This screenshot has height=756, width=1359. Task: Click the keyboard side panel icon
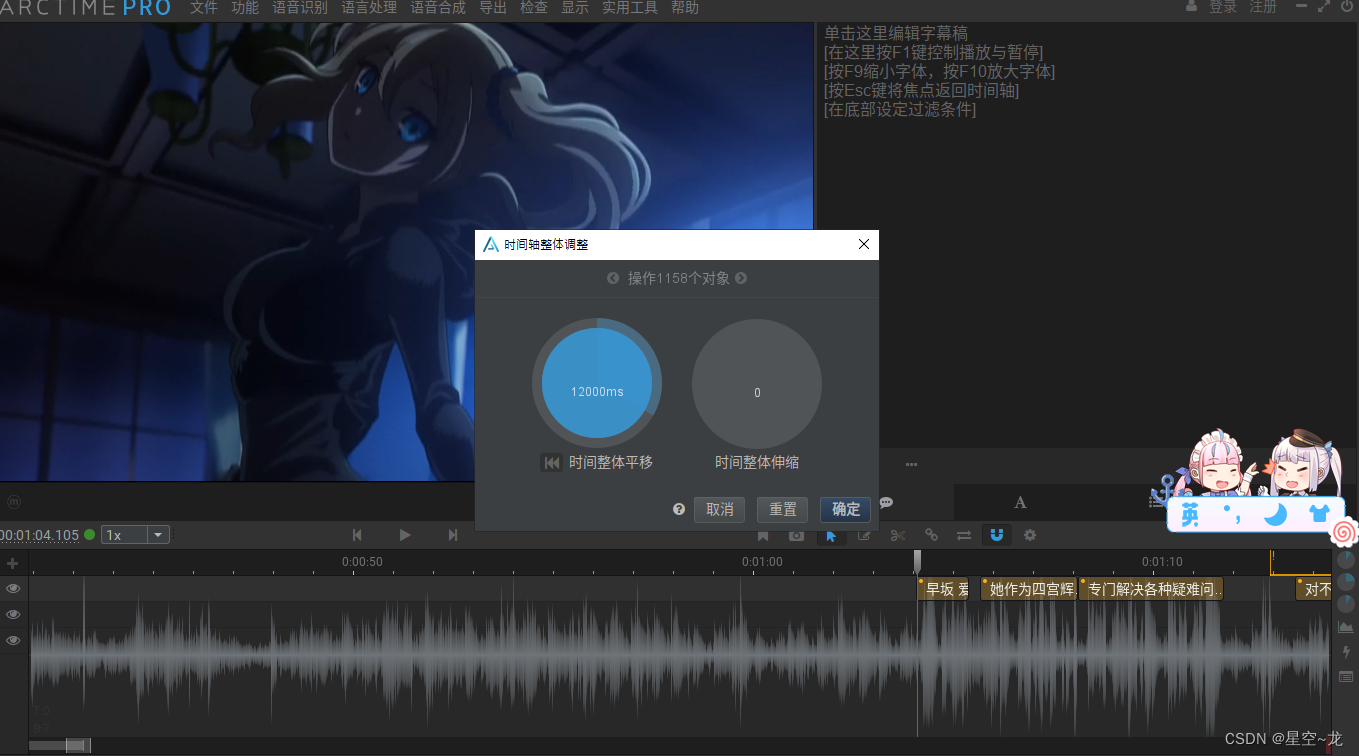1346,677
